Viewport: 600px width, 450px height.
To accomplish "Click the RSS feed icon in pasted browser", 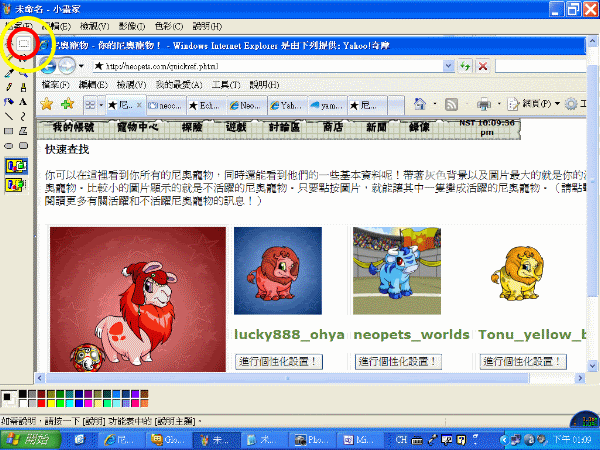I will (452, 104).
